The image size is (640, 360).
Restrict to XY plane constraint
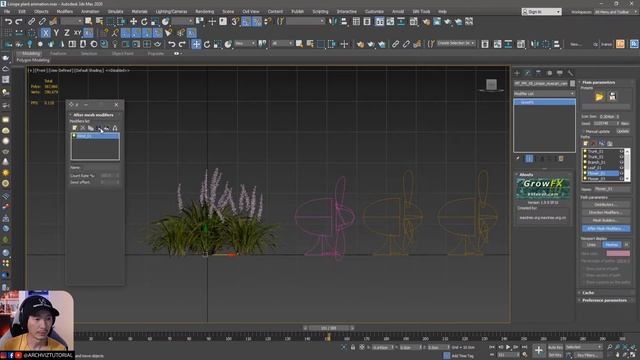point(78,33)
